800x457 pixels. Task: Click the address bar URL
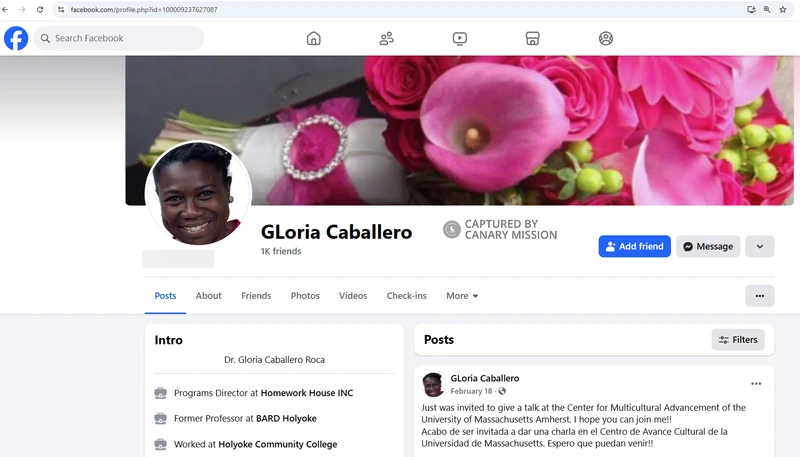coord(144,10)
